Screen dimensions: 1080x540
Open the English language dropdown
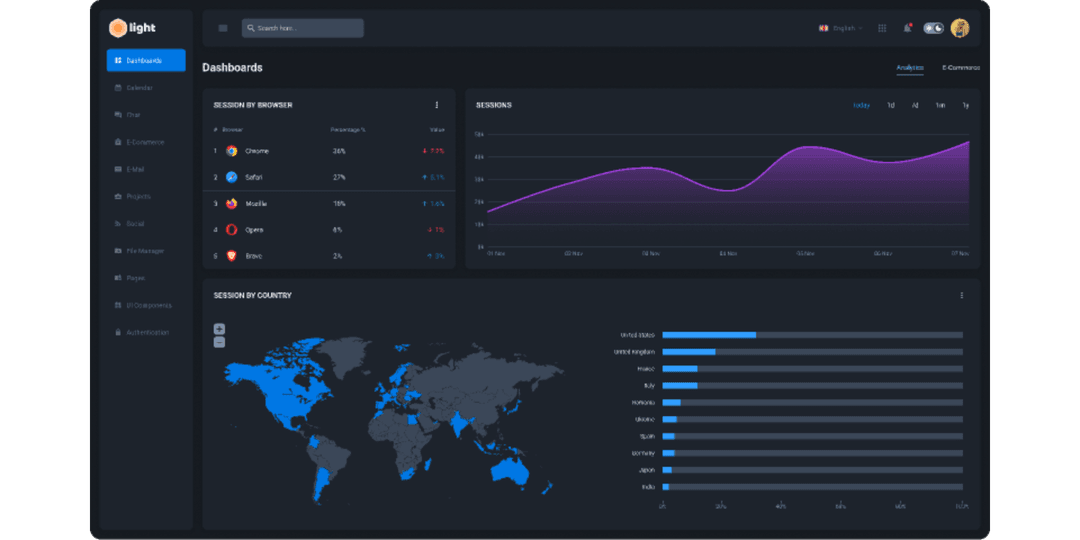(840, 28)
